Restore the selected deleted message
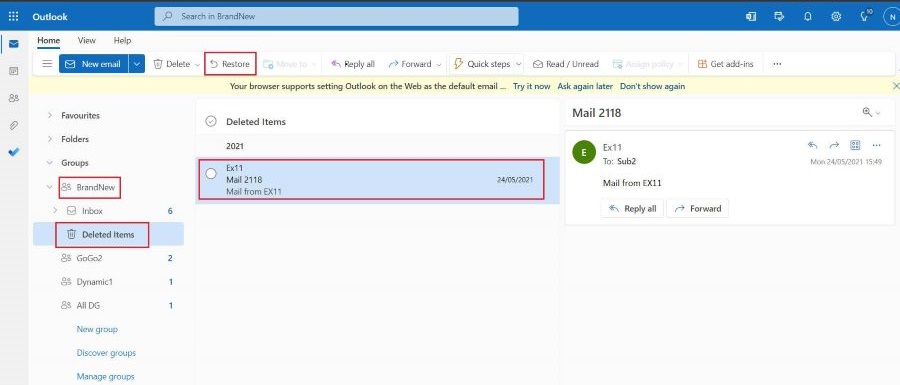900x385 pixels. (230, 64)
